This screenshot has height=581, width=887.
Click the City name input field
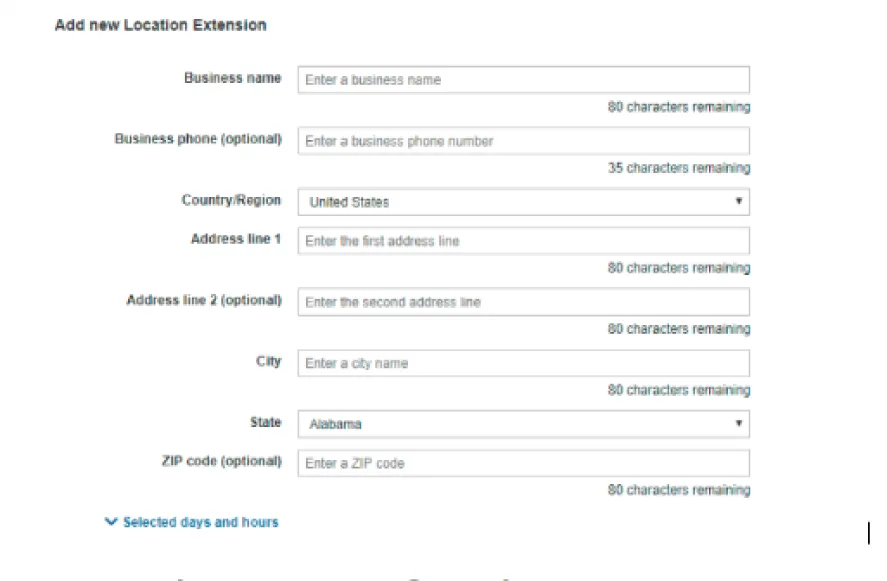pos(522,362)
